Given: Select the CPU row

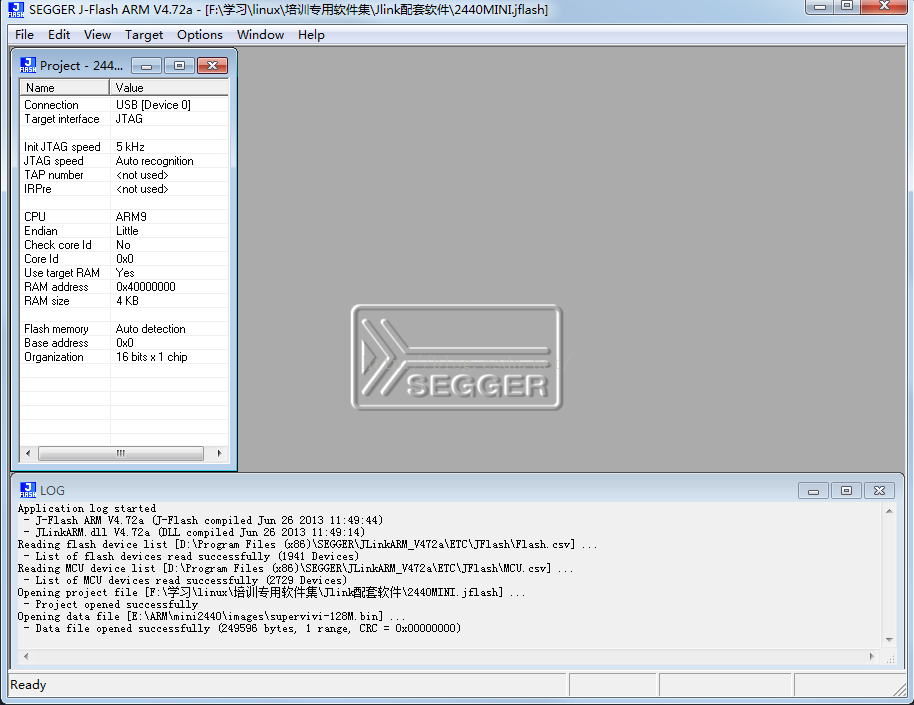Looking at the screenshot, I should [x=124, y=217].
